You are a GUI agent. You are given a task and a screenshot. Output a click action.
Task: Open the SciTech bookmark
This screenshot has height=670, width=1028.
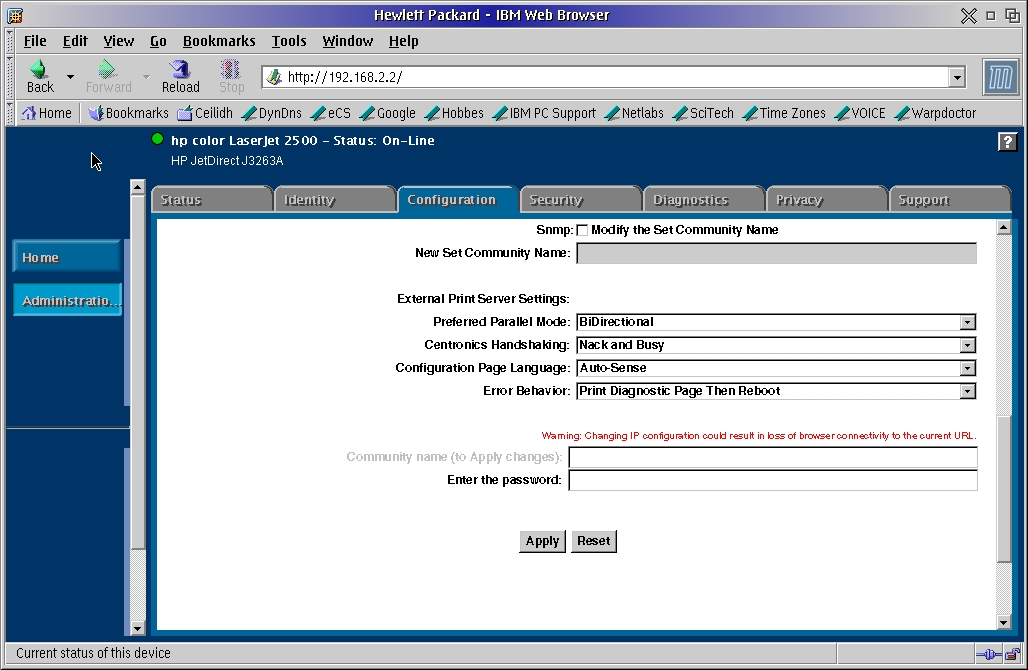(703, 113)
